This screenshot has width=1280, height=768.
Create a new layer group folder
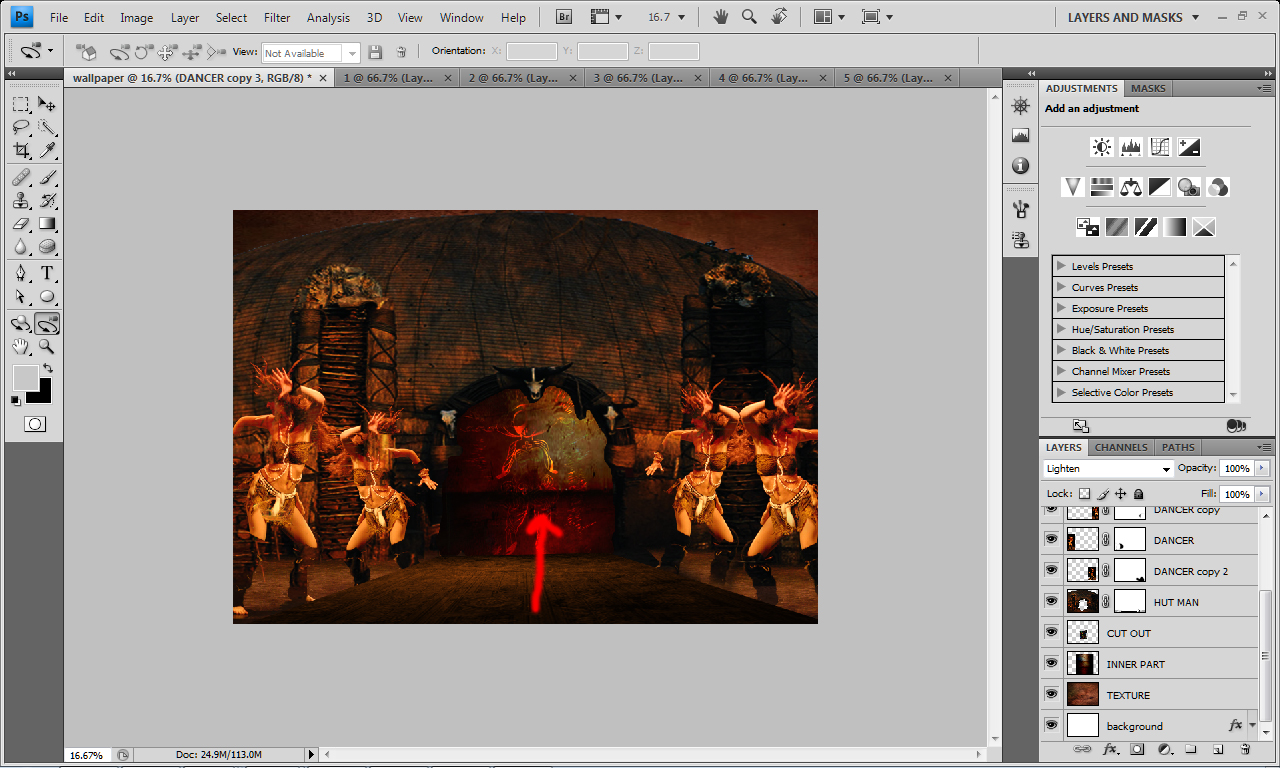click(x=1191, y=749)
